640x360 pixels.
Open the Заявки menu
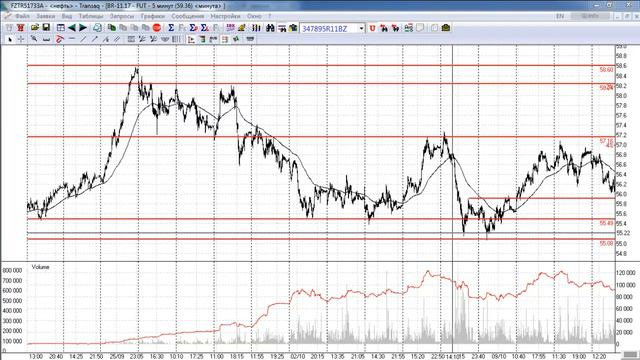(45, 16)
